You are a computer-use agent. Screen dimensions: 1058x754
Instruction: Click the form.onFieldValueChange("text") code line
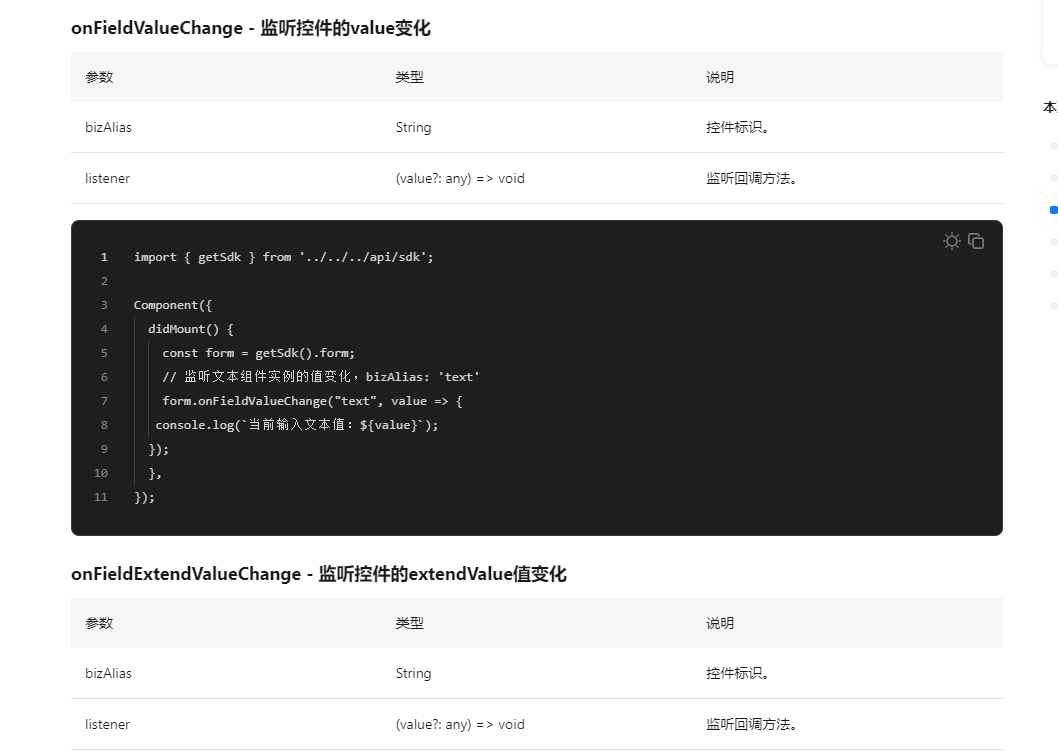tap(312, 401)
